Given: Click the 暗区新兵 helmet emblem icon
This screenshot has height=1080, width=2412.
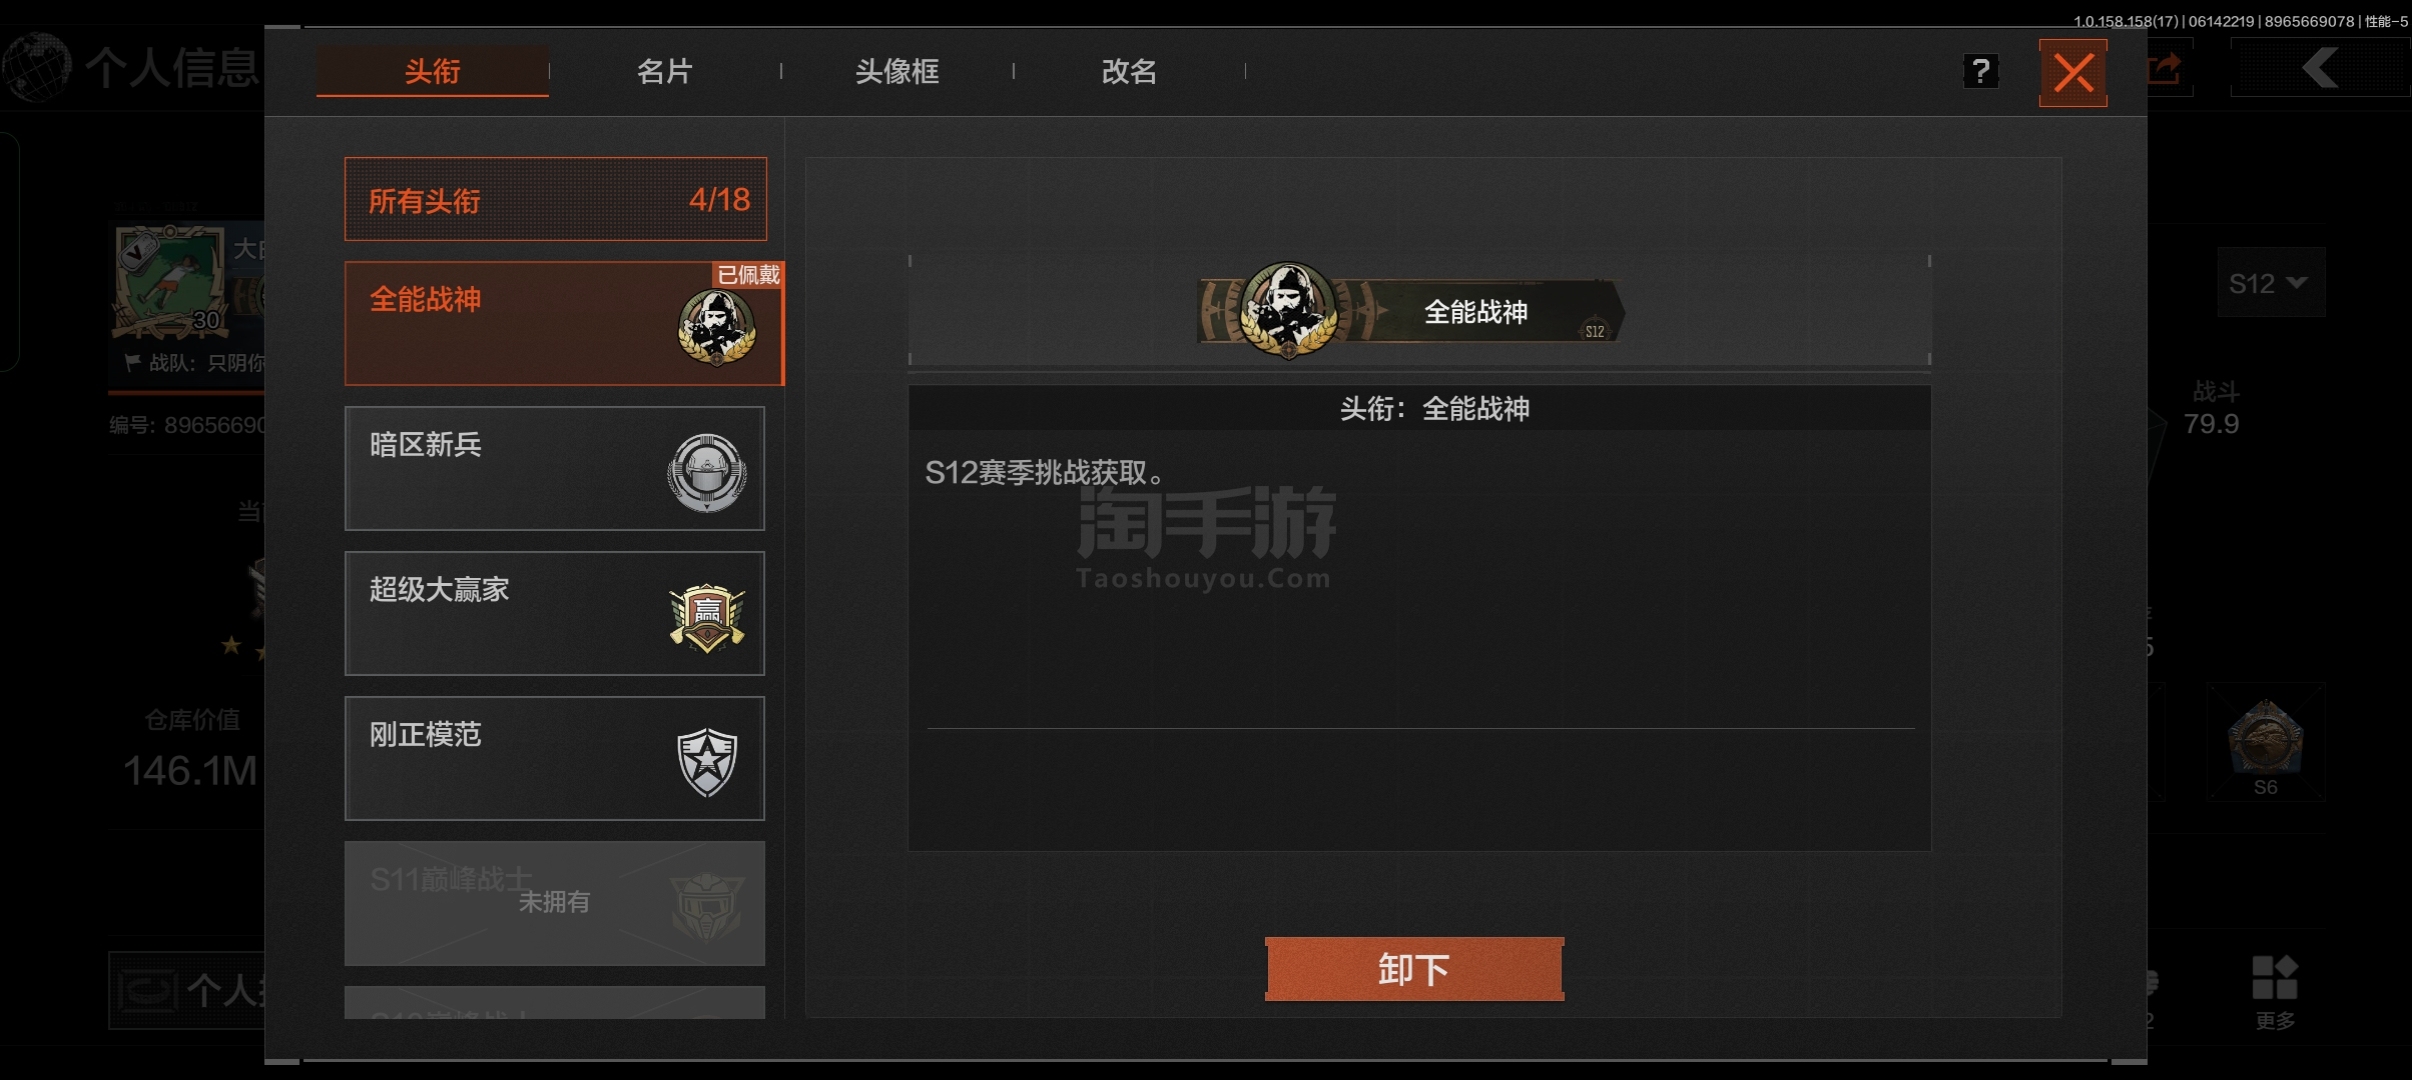Looking at the screenshot, I should (x=707, y=472).
